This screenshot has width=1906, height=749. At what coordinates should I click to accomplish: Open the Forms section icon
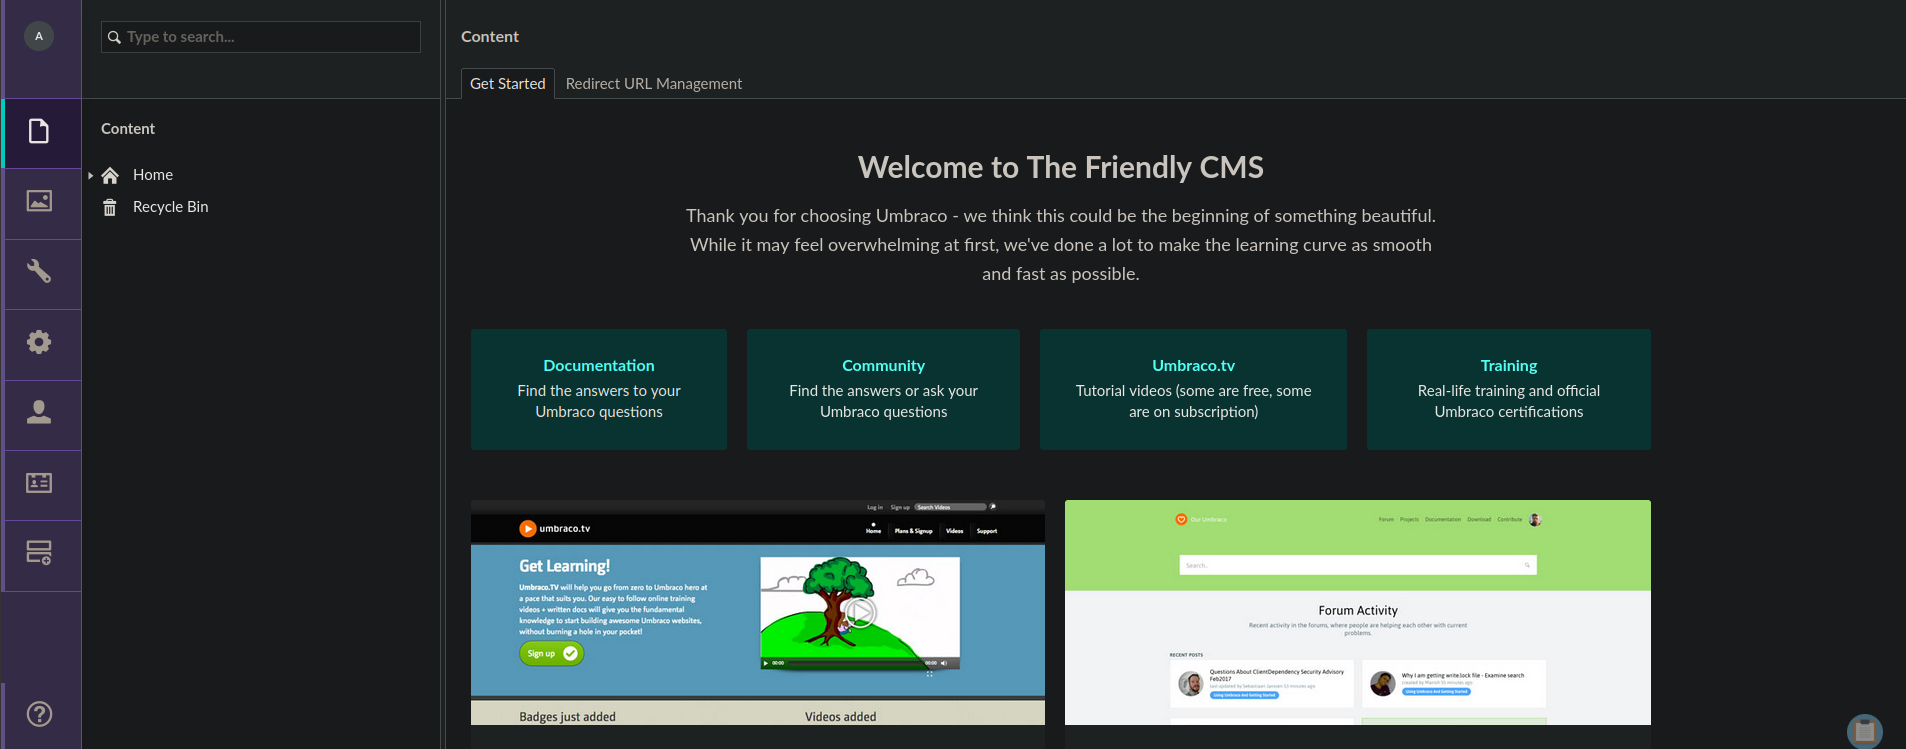click(x=39, y=553)
